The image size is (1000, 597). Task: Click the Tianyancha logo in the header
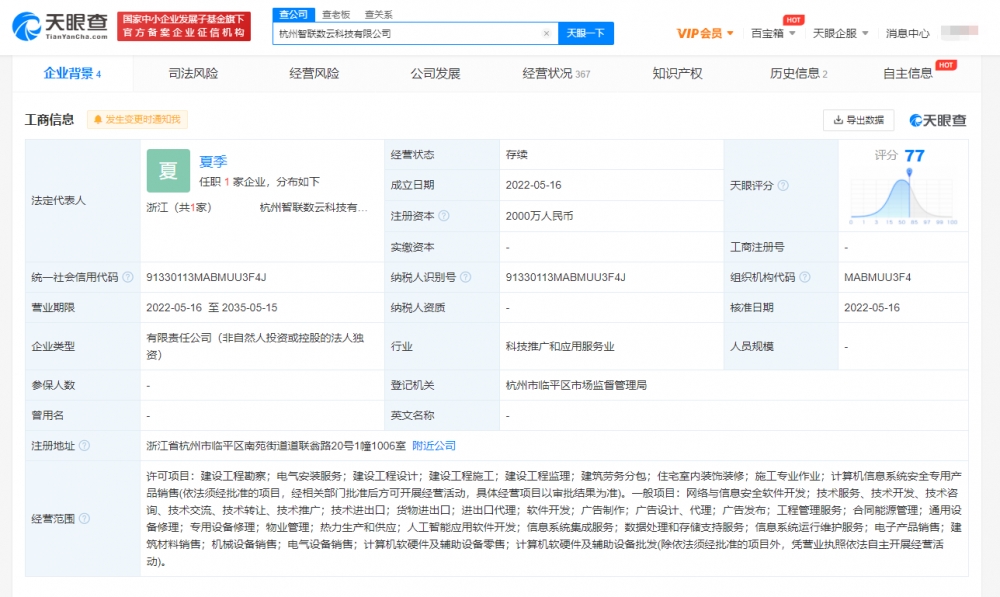pos(60,26)
